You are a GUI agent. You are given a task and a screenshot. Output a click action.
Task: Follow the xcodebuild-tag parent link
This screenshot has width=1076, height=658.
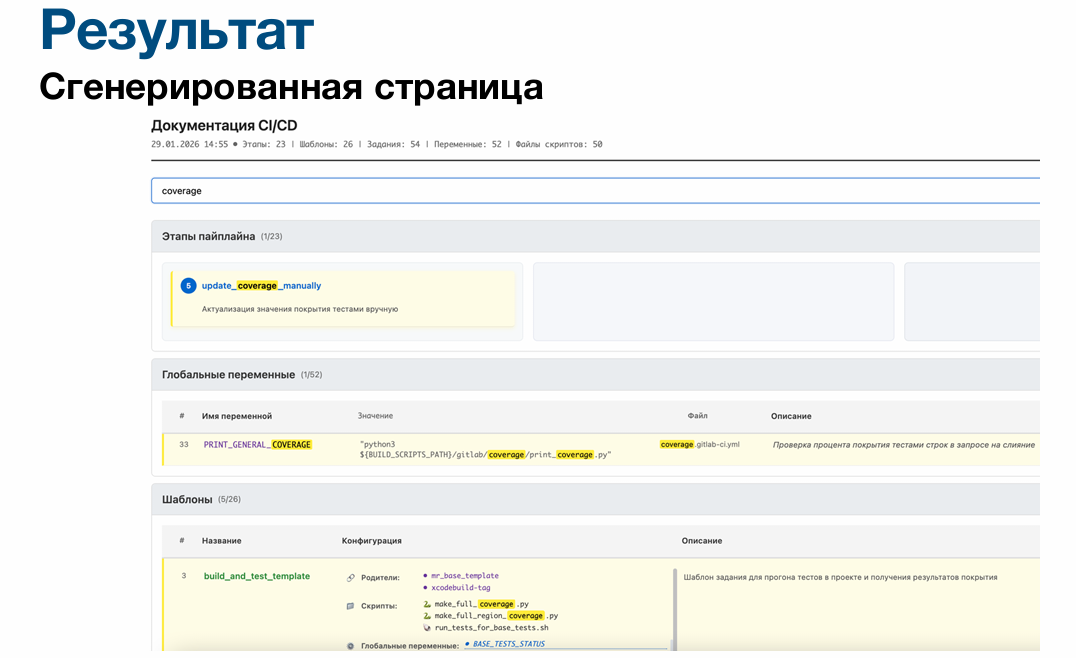tap(460, 587)
